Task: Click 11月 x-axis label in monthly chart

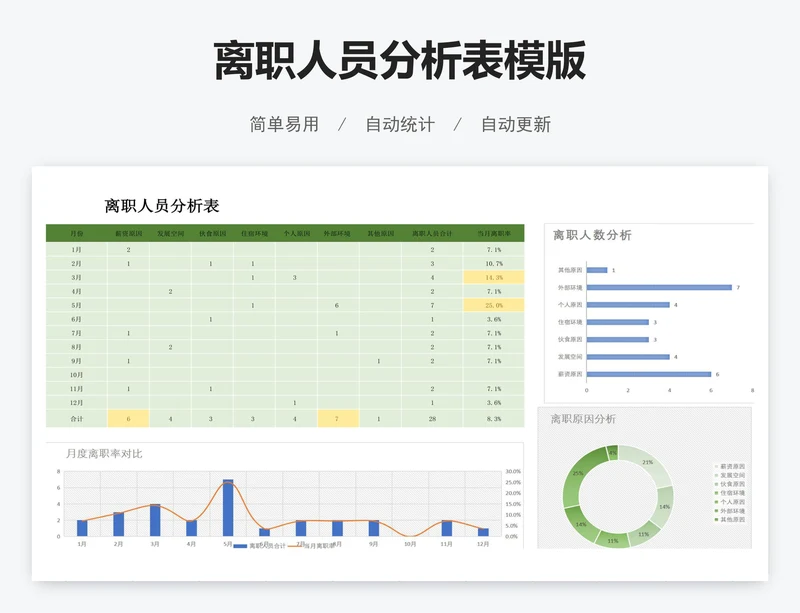Action: [446, 544]
